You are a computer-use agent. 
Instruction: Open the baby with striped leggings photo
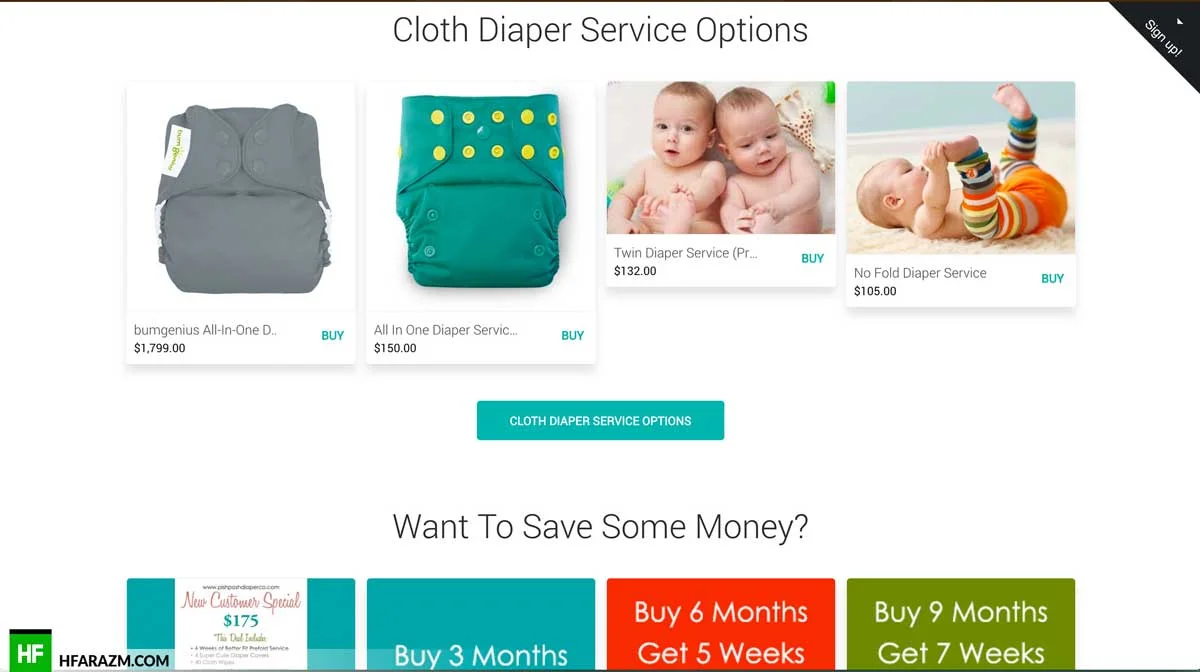961,168
